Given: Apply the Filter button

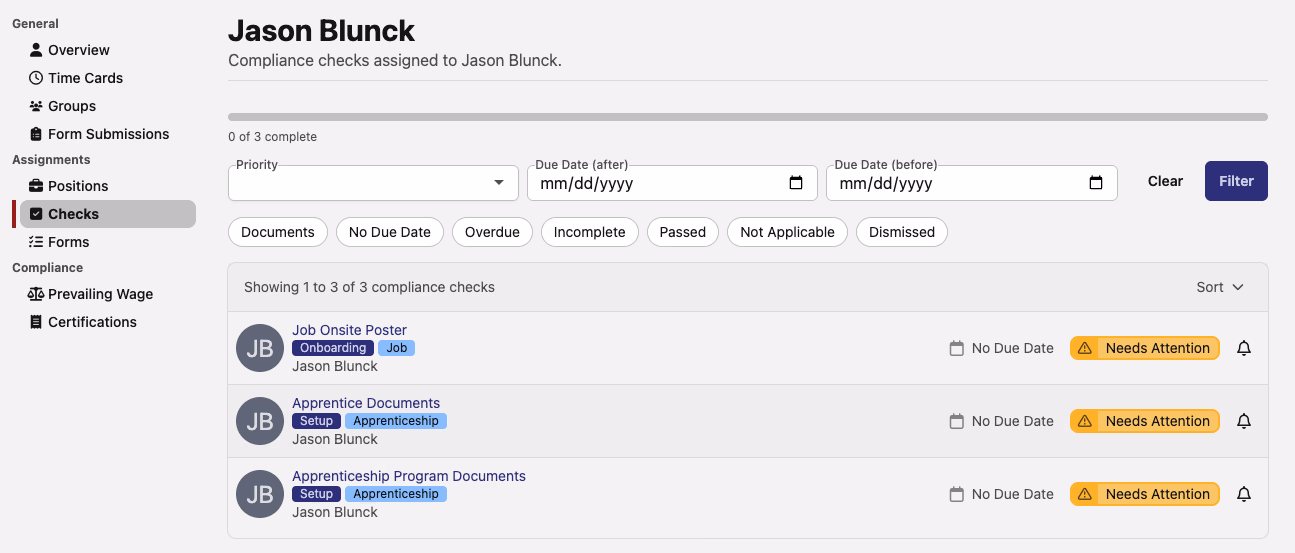Looking at the screenshot, I should point(1236,181).
